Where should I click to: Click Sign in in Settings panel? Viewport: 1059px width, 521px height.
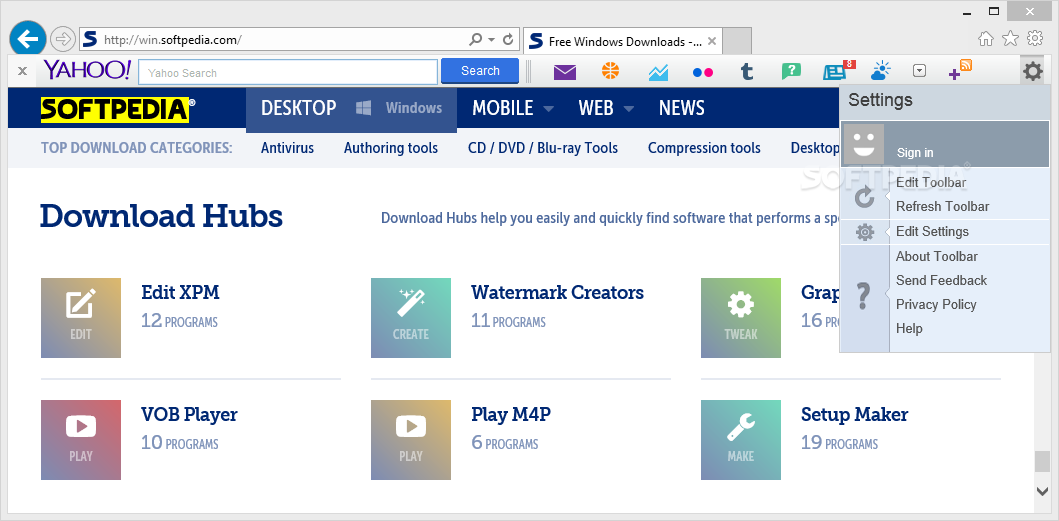(x=915, y=153)
